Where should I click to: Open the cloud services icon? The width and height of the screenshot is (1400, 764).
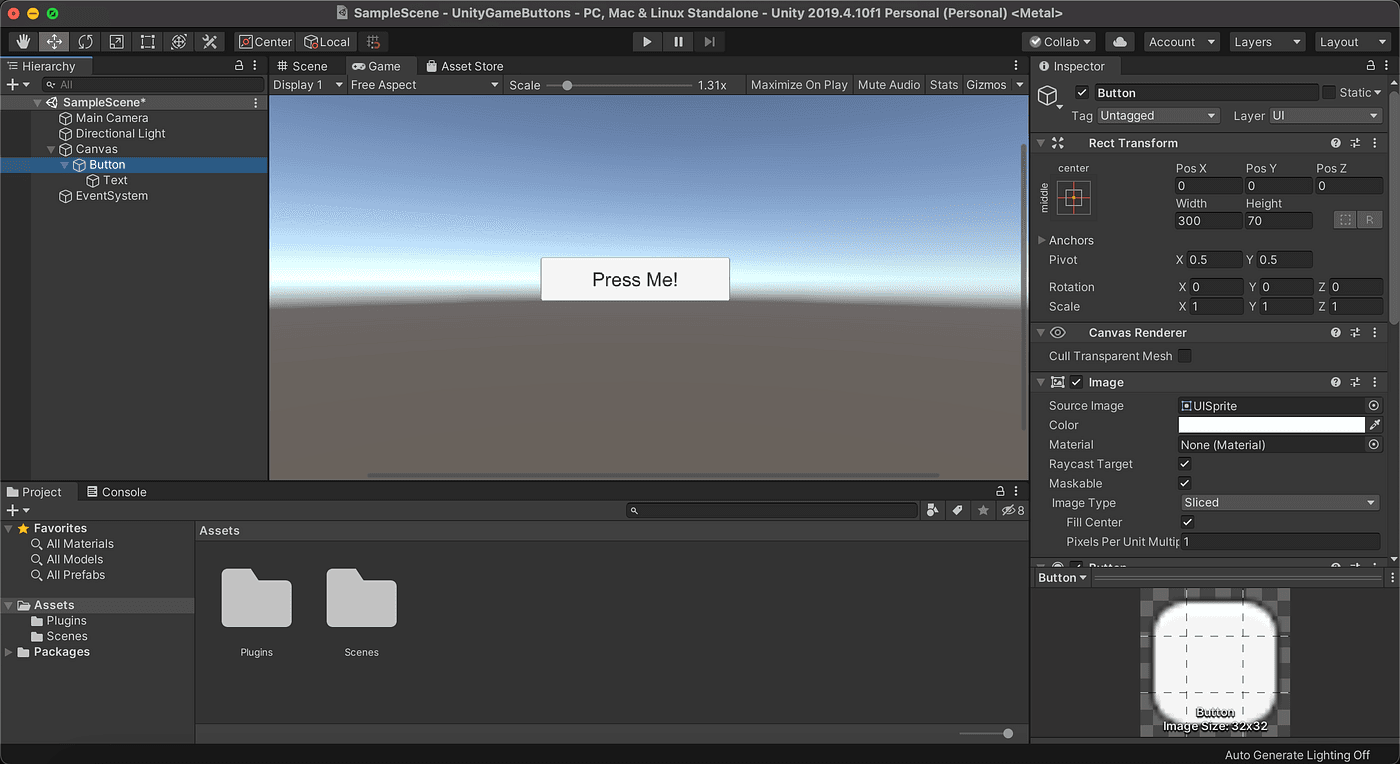tap(1120, 41)
